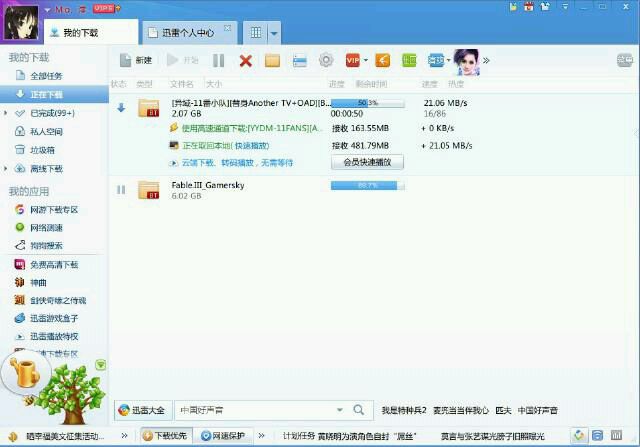Click Another task progress bar at 50.3%
The image size is (640, 447).
[x=367, y=103]
